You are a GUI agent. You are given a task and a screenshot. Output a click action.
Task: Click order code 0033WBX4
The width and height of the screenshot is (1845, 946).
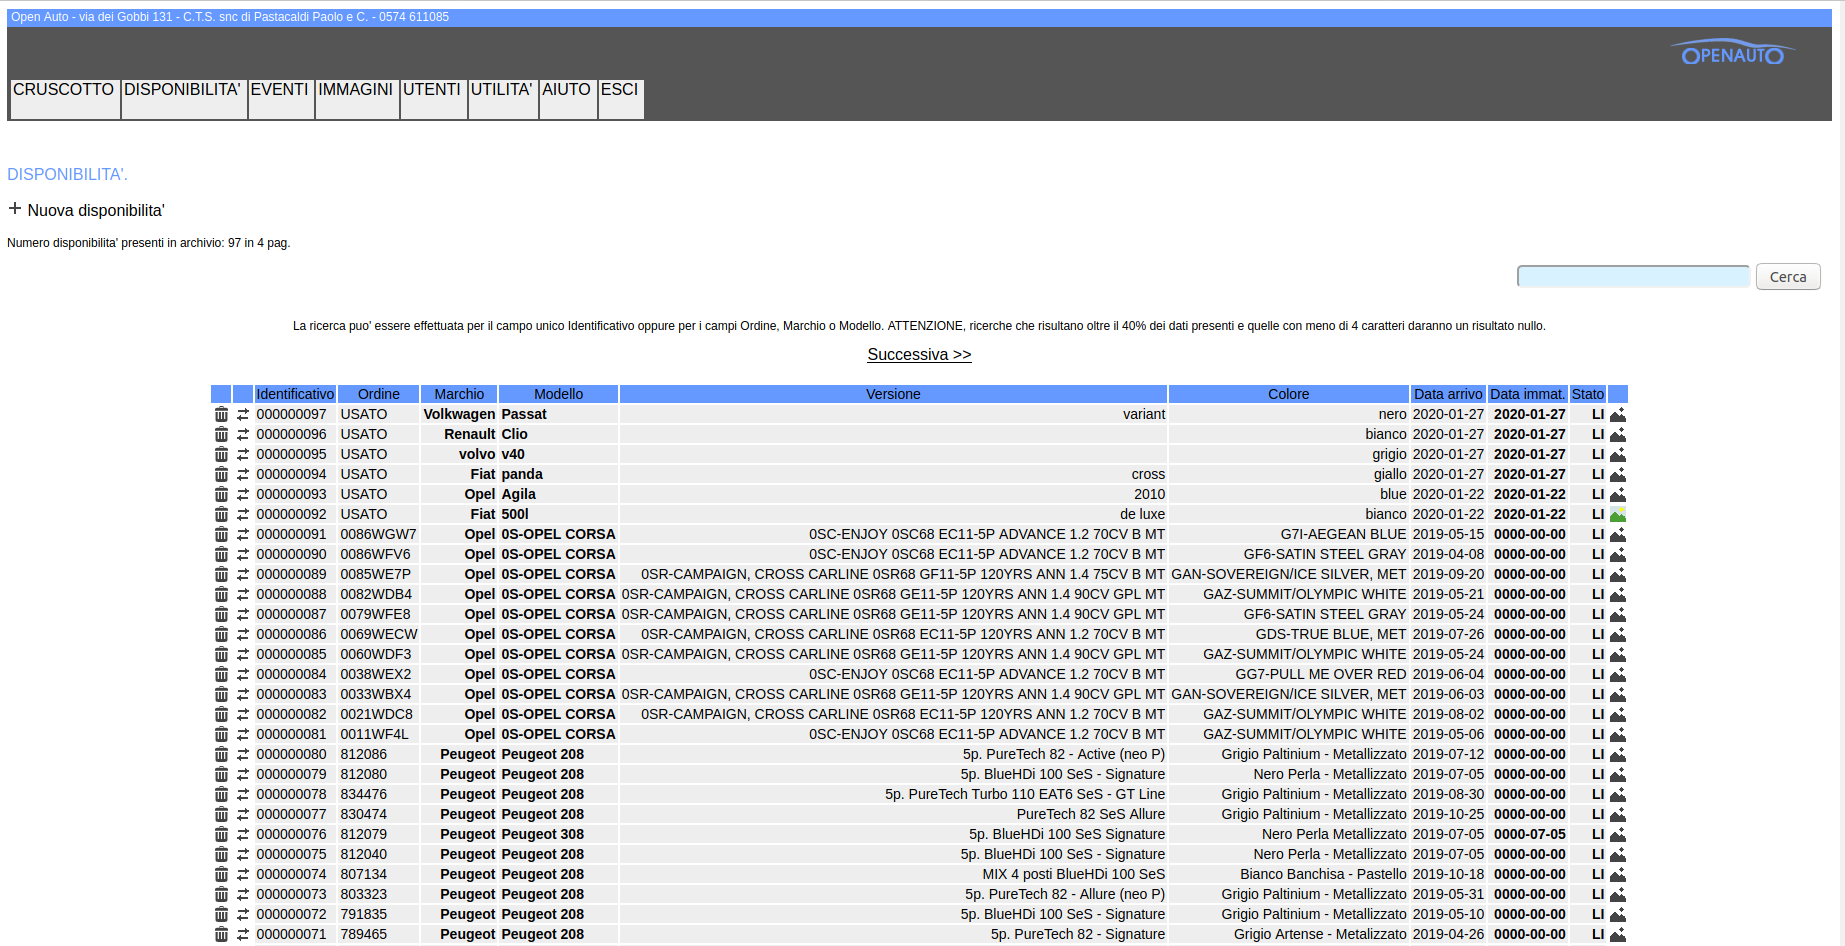(x=376, y=694)
